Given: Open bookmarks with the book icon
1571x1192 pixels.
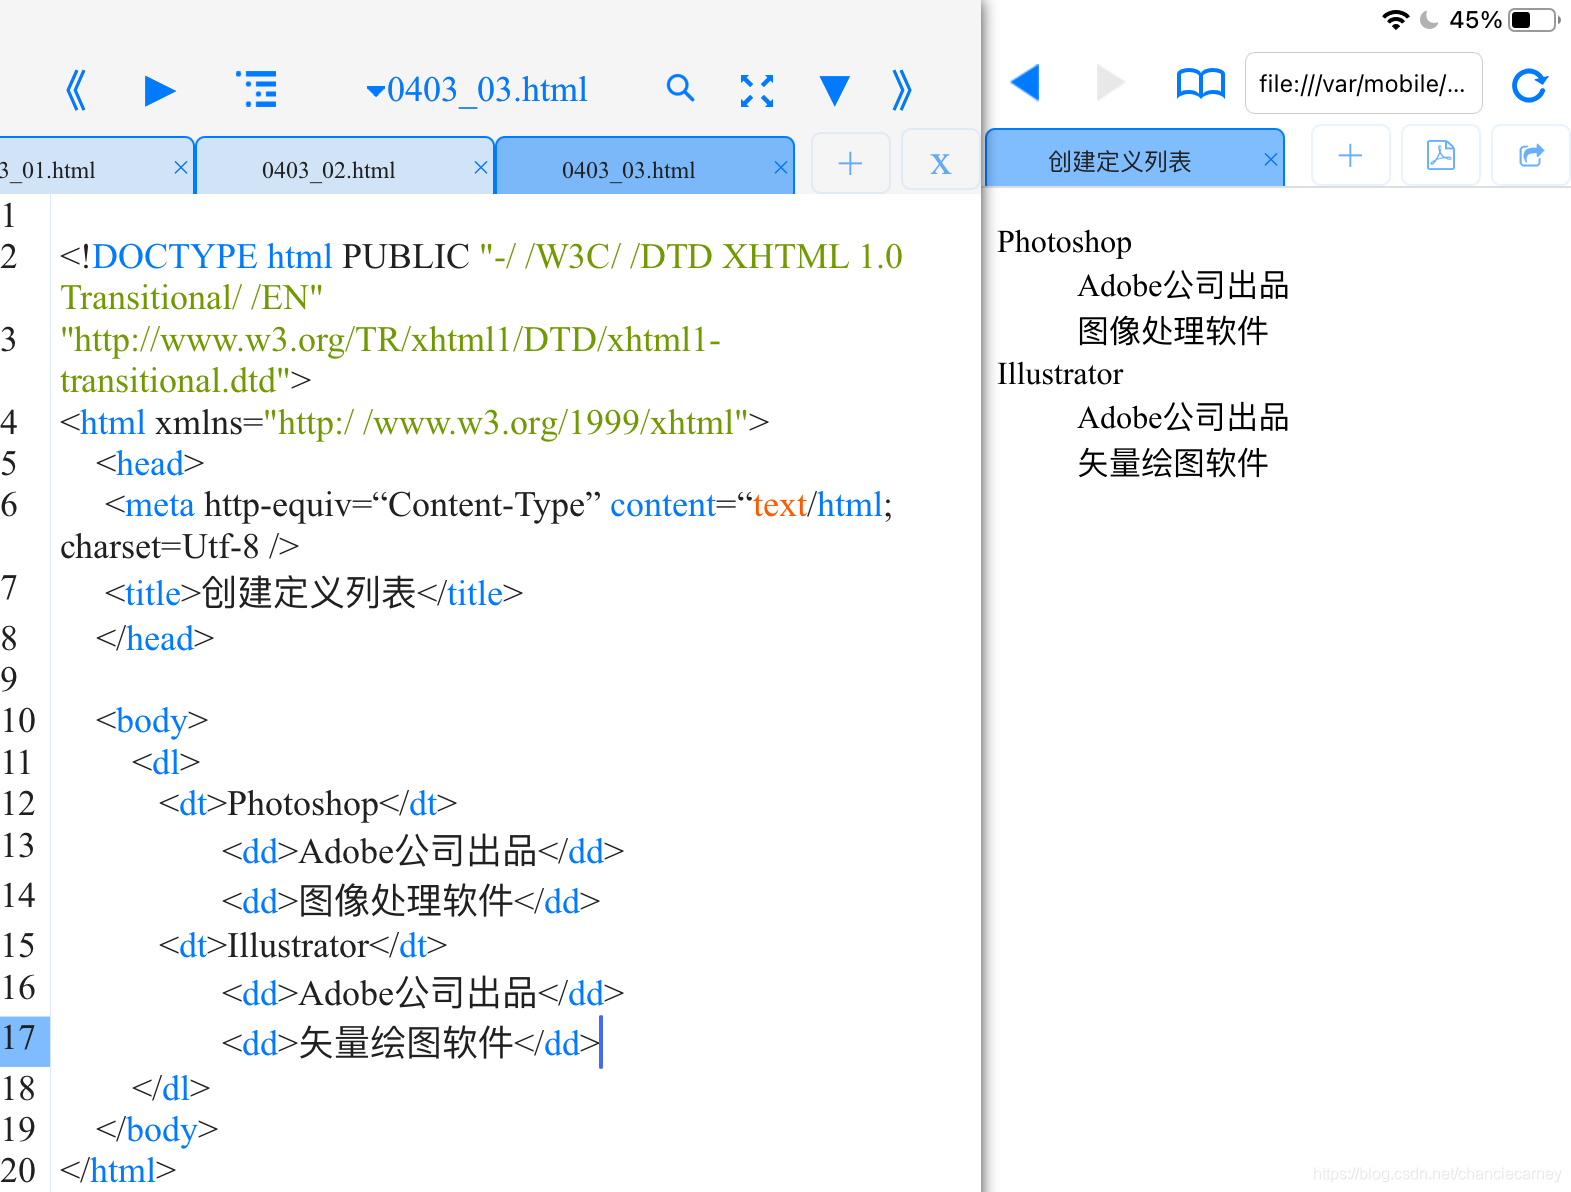Looking at the screenshot, I should [x=1201, y=84].
